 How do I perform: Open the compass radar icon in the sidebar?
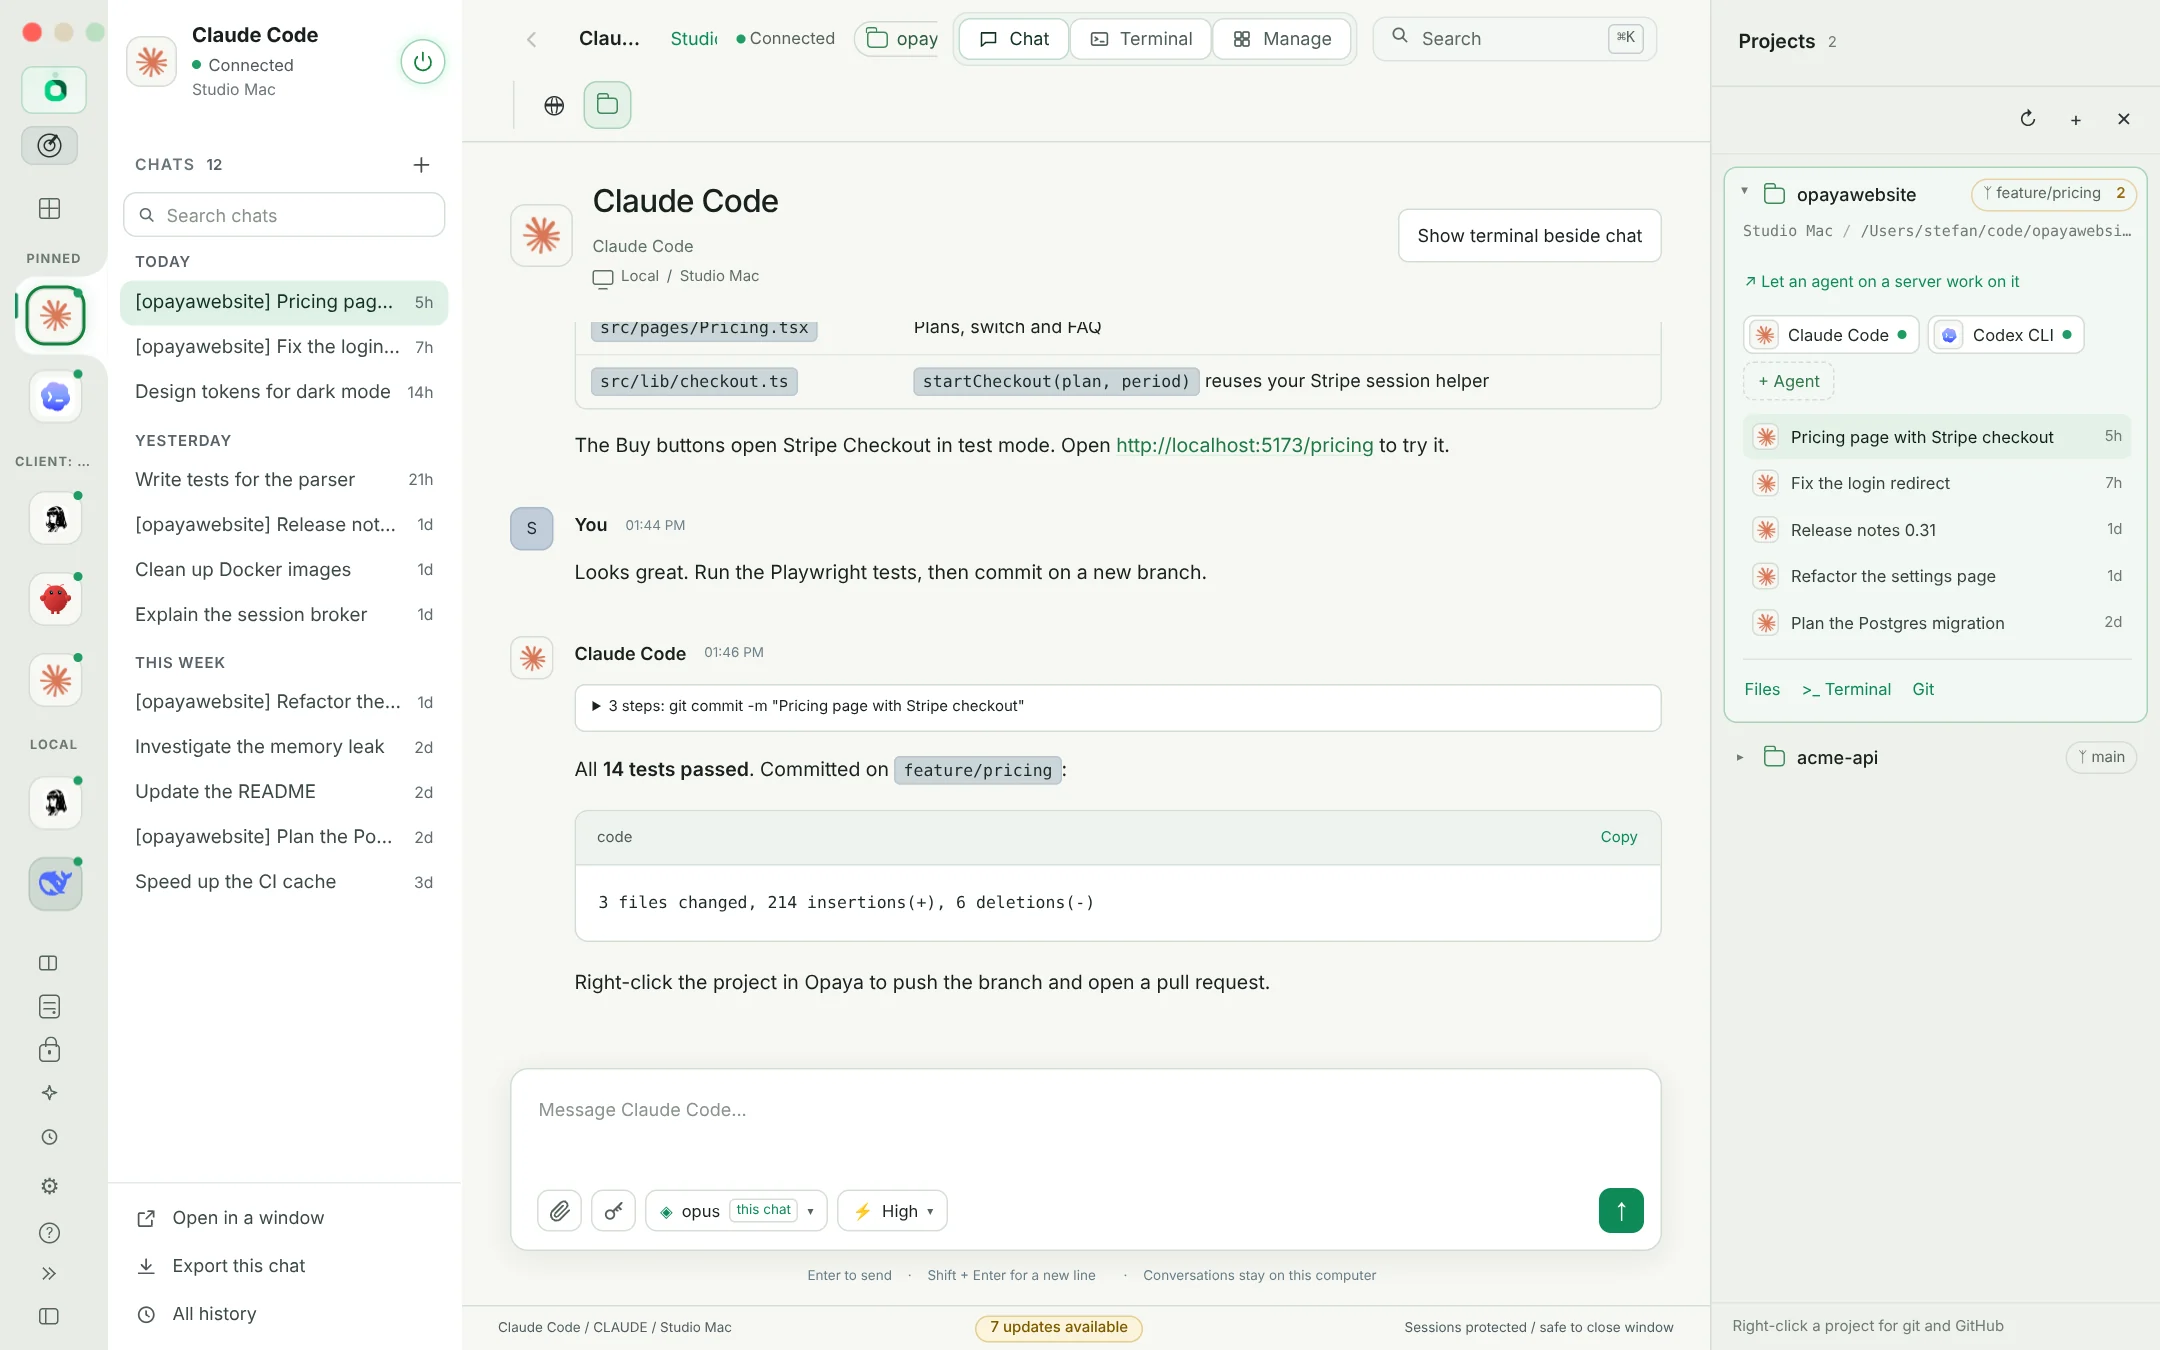click(x=50, y=146)
